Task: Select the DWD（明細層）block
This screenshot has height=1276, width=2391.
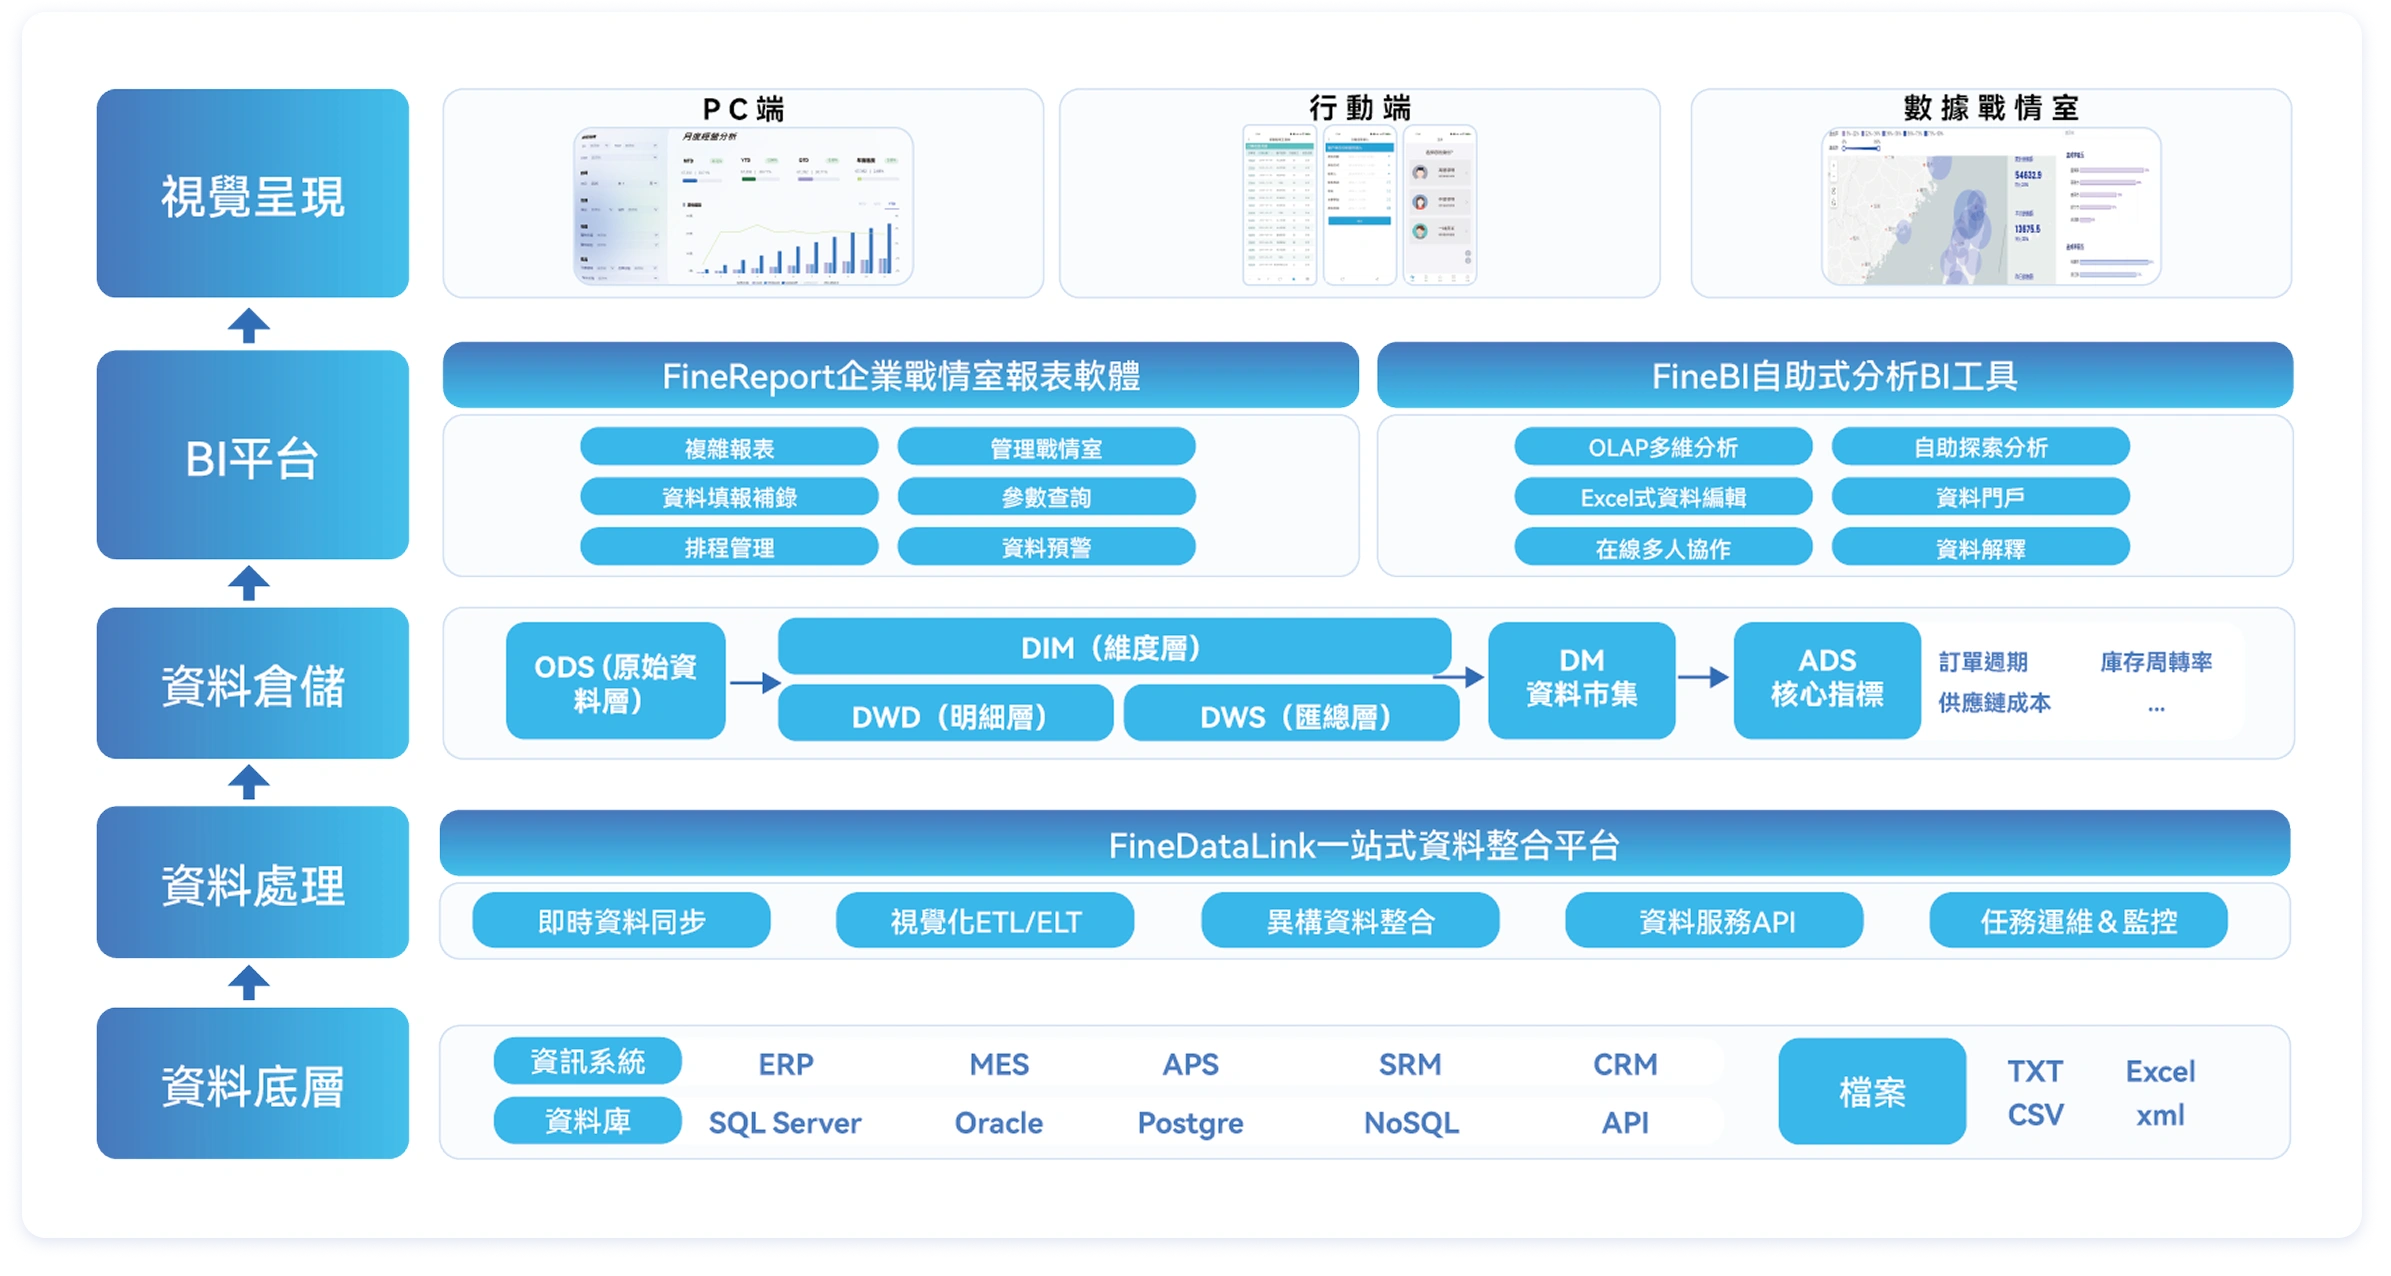Action: pos(945,714)
